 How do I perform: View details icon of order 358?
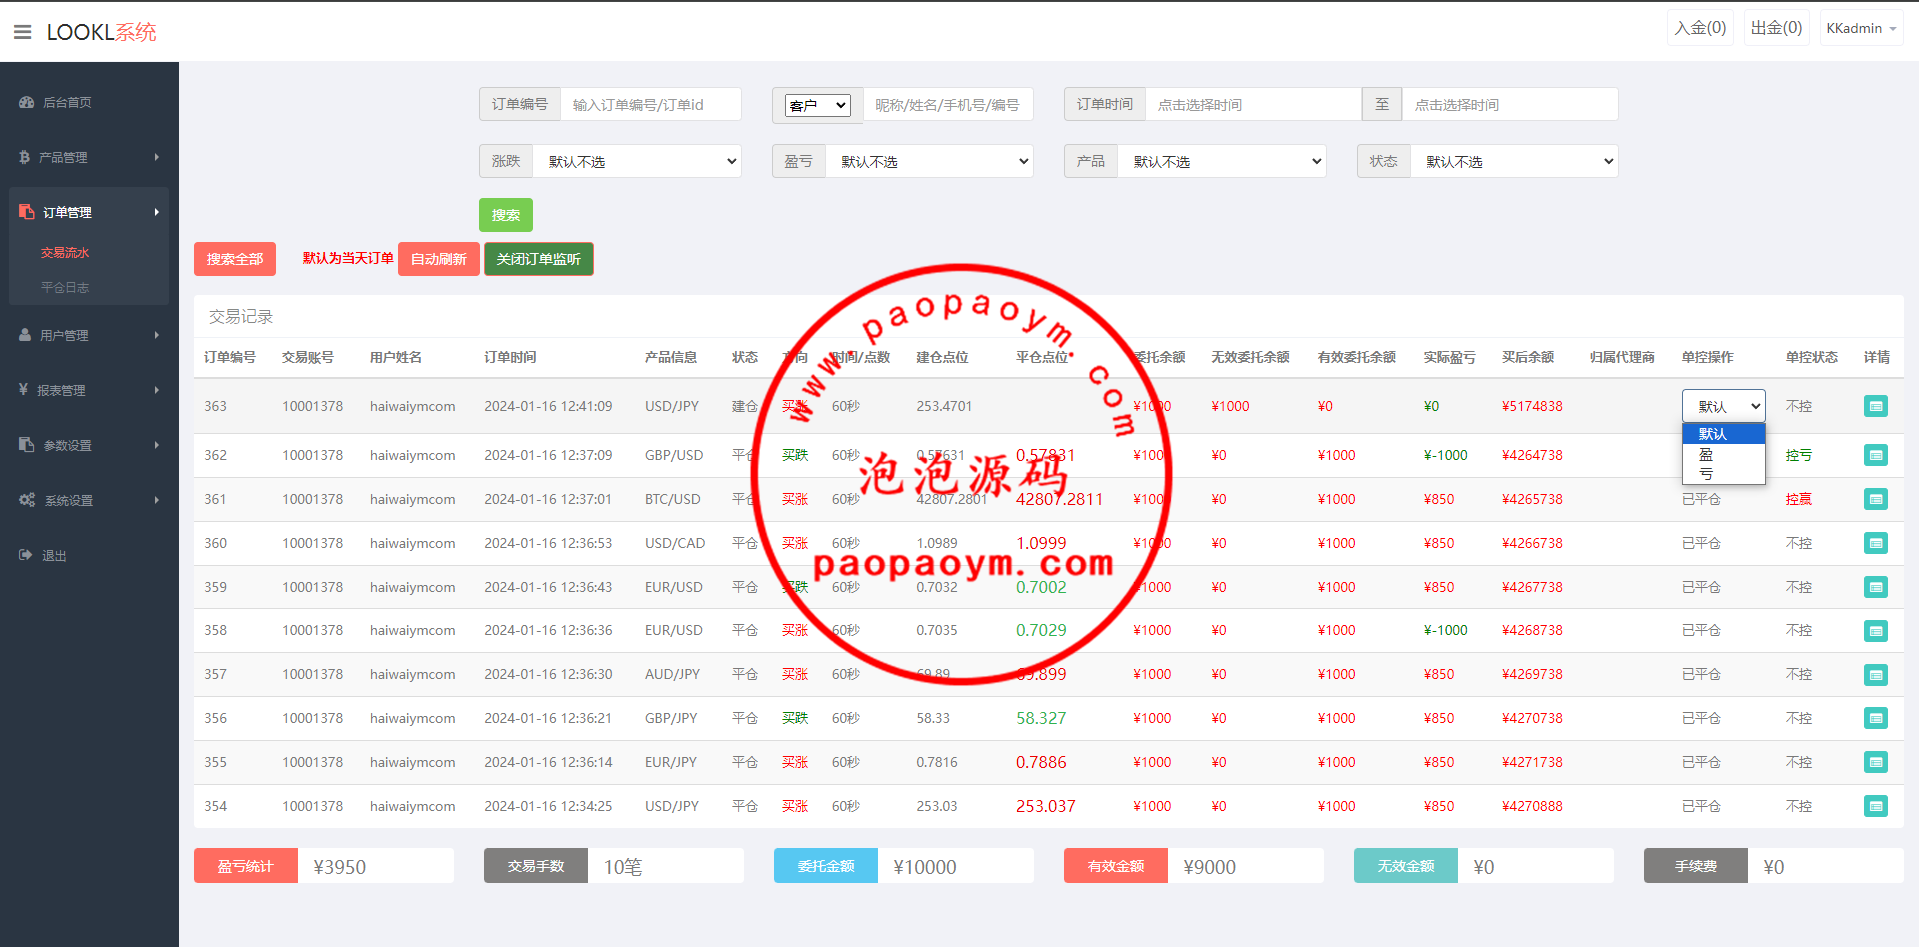point(1875,631)
